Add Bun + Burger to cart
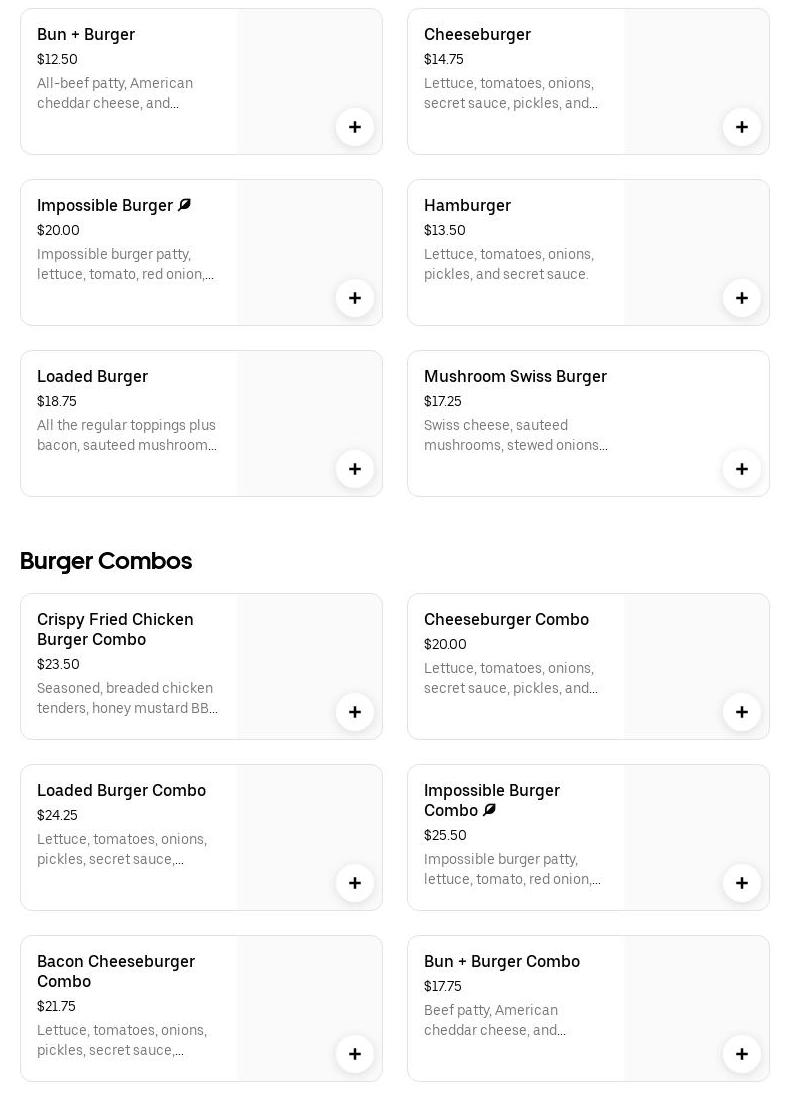 [x=355, y=127]
